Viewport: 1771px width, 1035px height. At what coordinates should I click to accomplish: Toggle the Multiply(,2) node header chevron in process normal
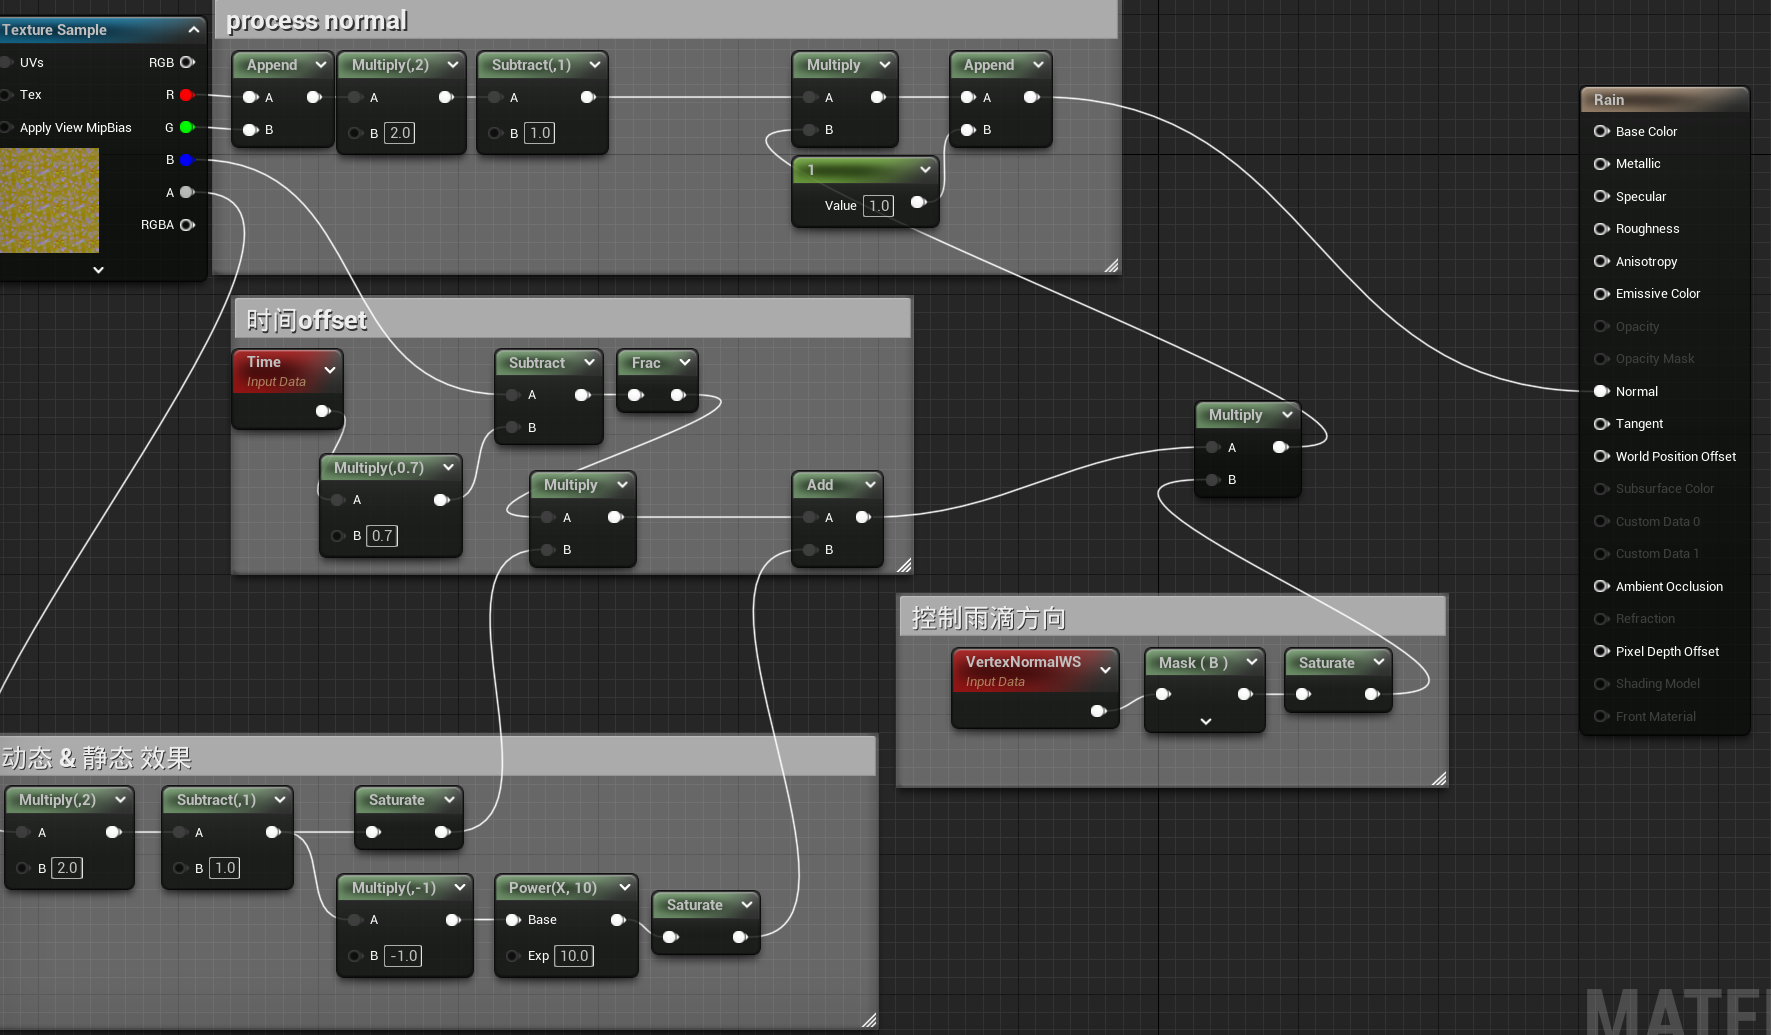pos(453,65)
